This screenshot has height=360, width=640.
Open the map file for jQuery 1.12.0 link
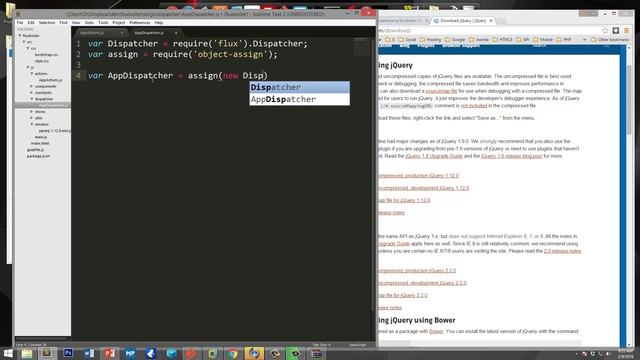tap(403, 200)
